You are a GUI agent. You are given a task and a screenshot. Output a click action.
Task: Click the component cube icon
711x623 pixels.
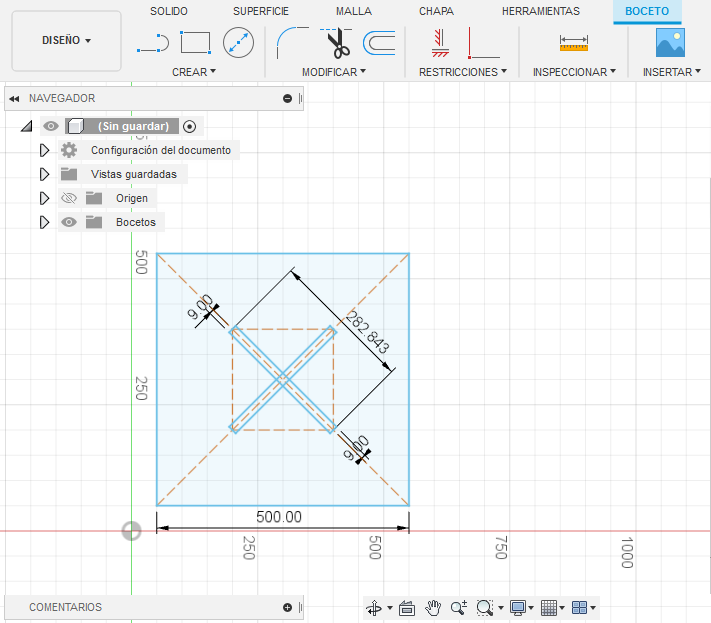(75, 126)
